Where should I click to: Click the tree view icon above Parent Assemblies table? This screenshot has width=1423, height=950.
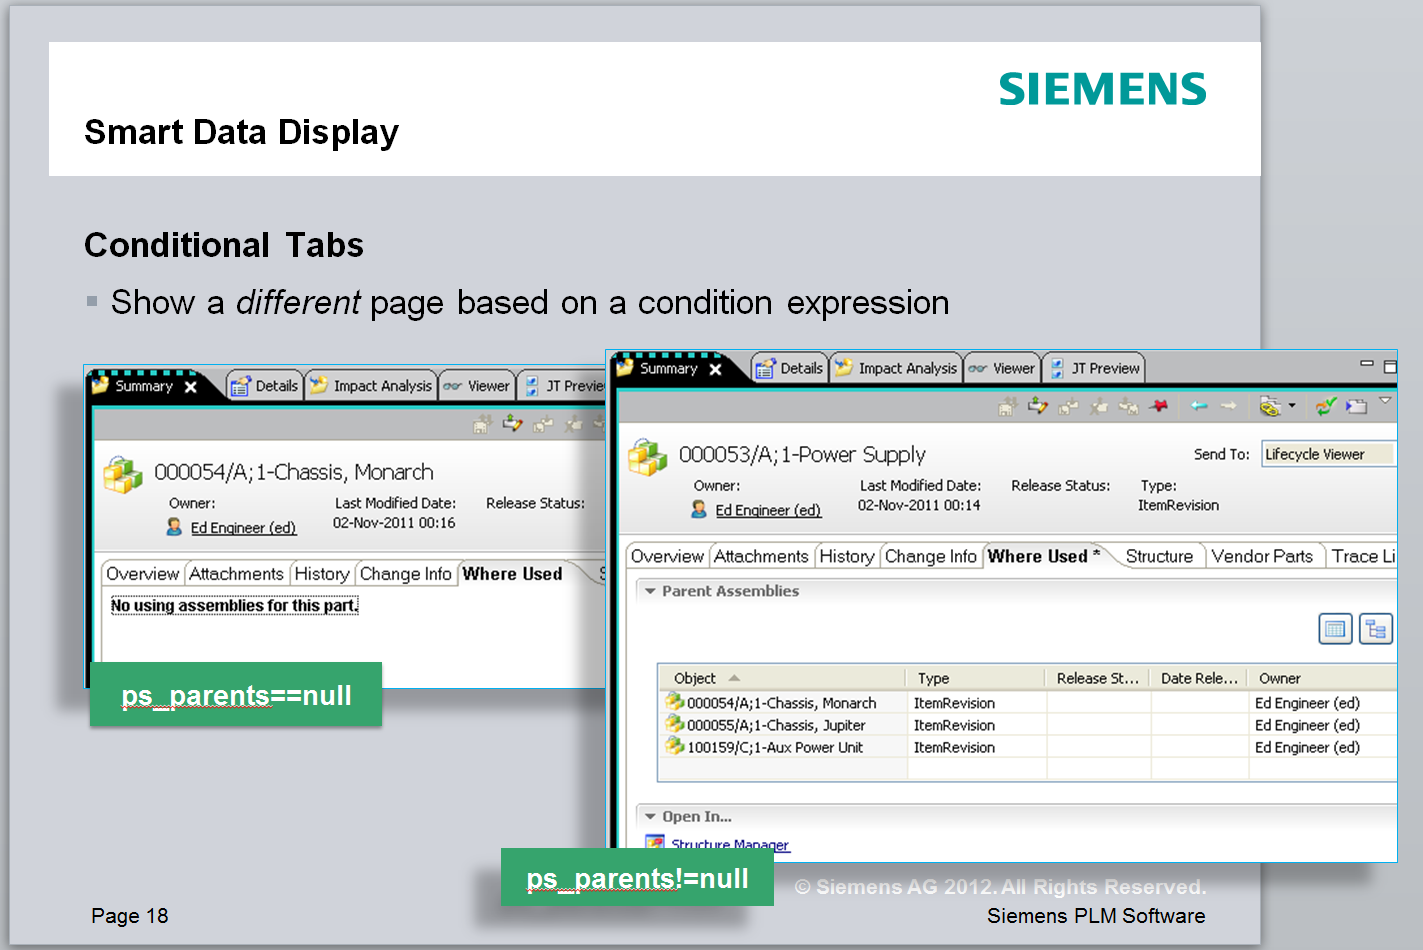point(1376,629)
